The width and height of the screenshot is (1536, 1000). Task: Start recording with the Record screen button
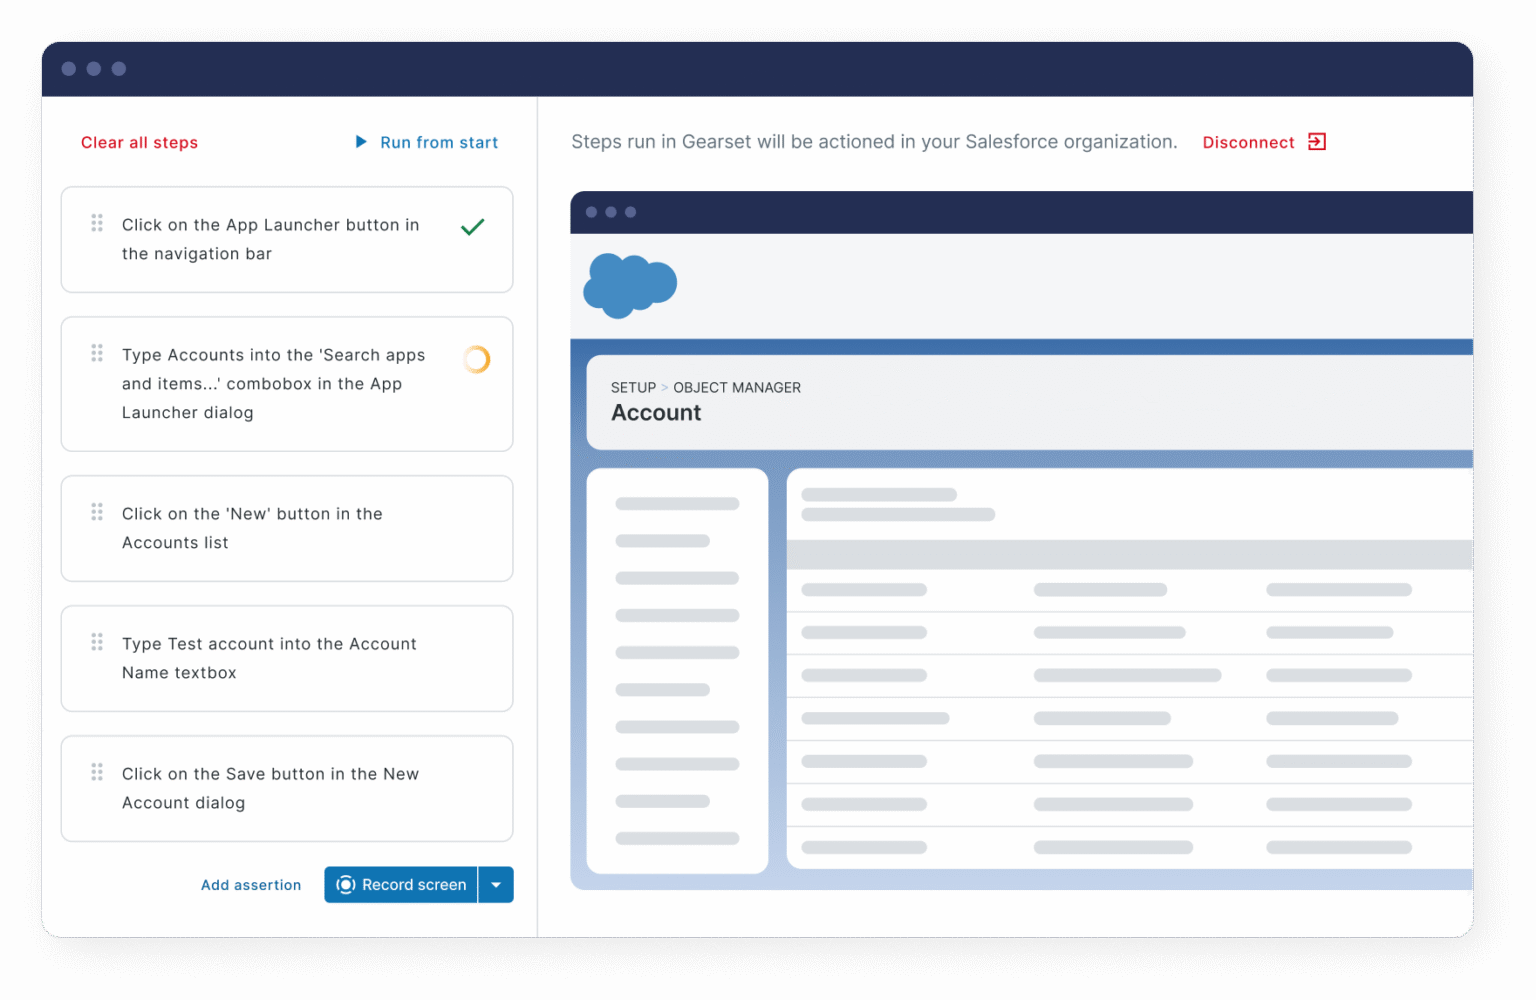[x=401, y=885]
